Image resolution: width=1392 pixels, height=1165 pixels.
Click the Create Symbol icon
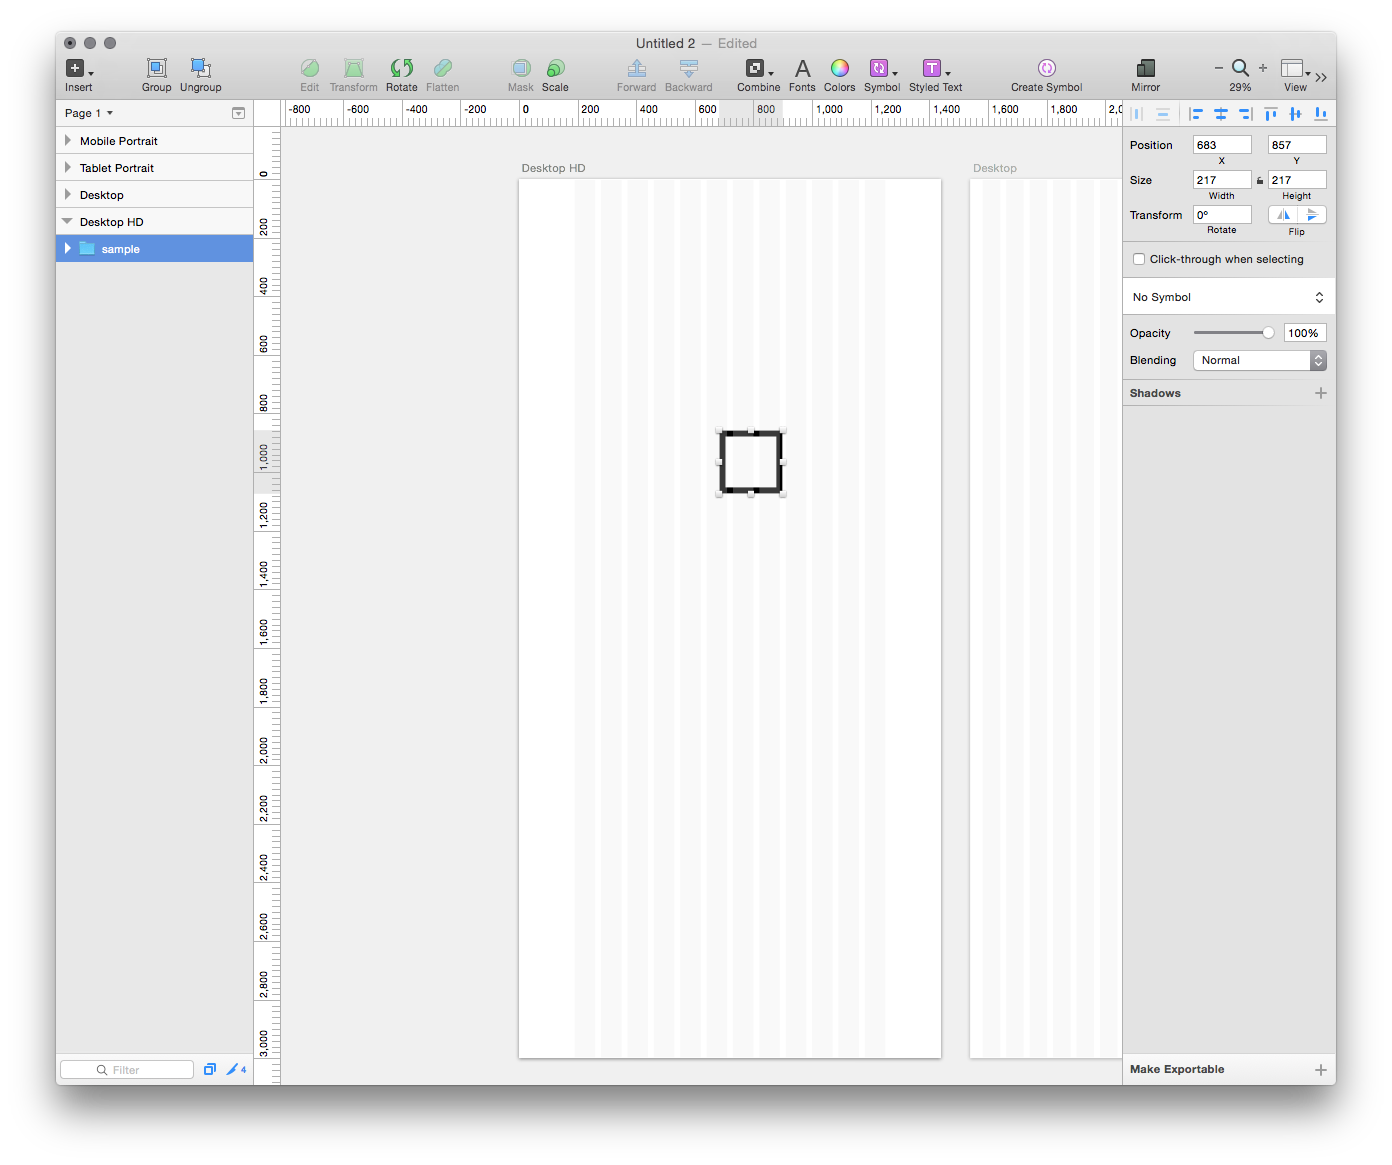pos(1046,68)
